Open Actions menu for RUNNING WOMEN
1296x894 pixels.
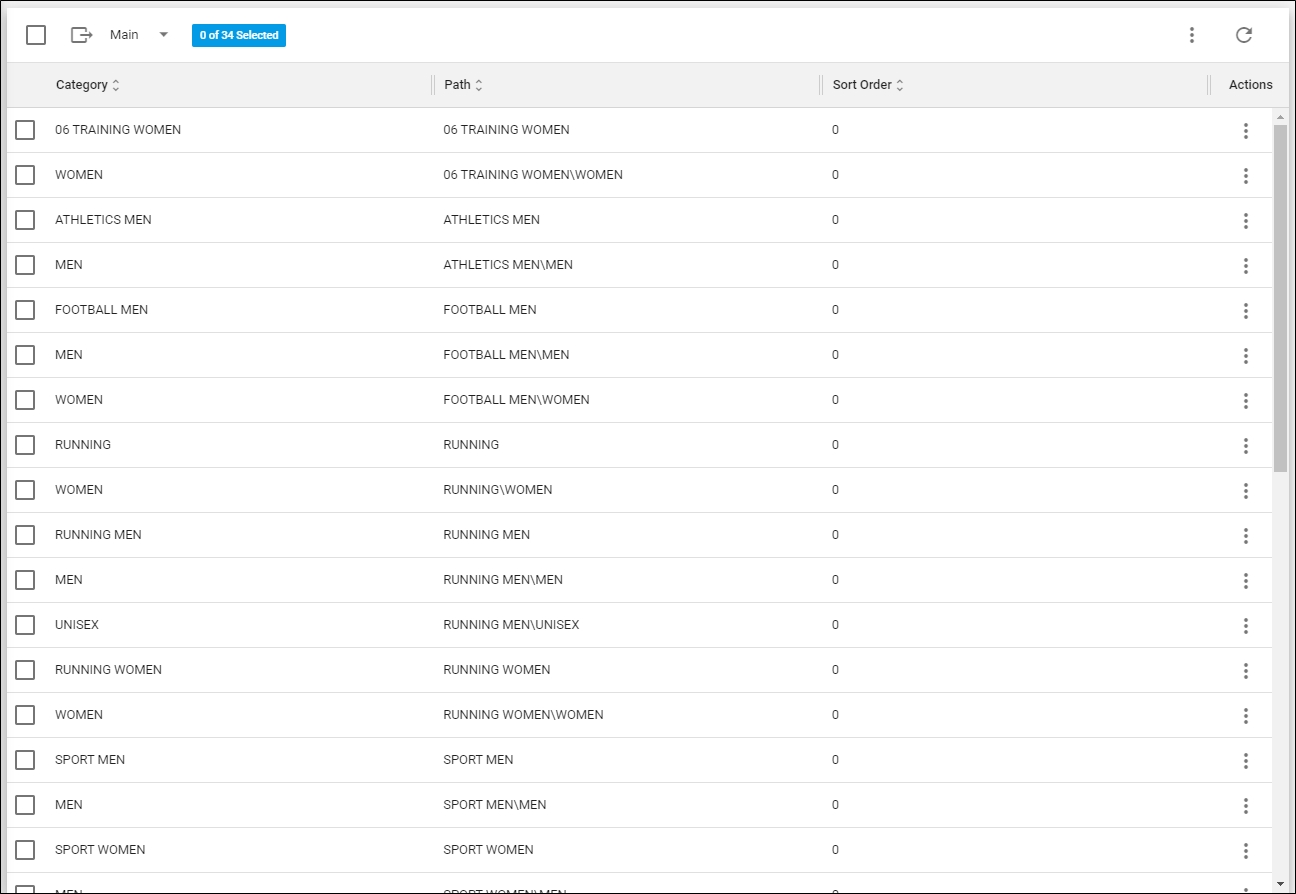1246,671
